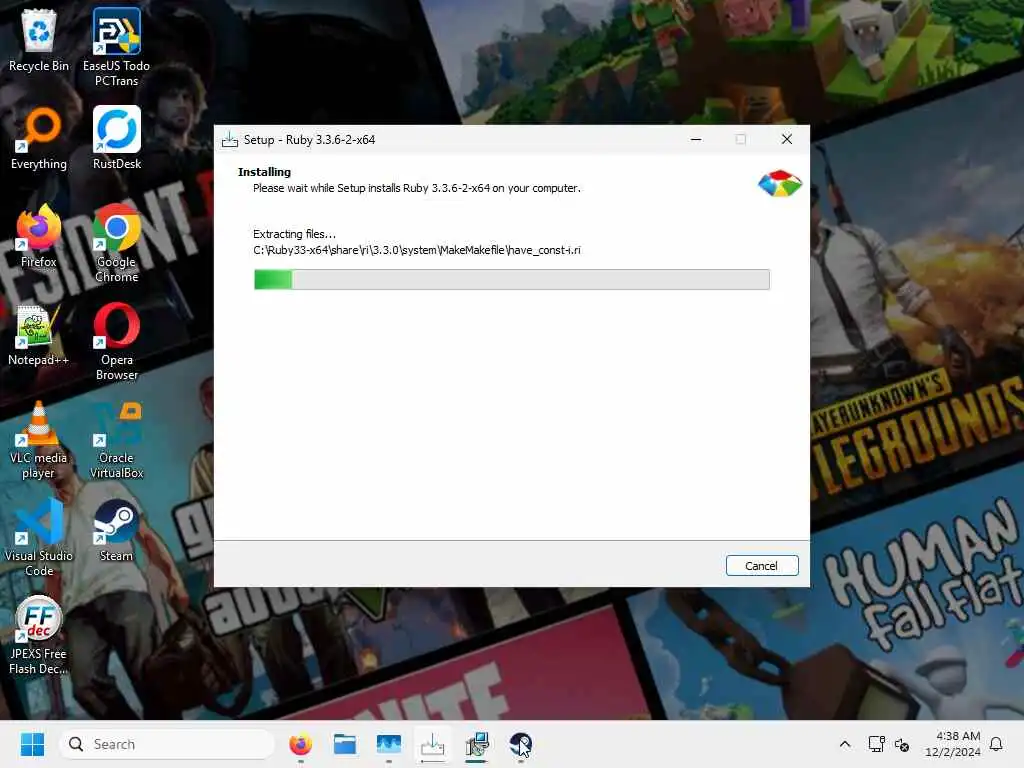Select the VLC media player shortcut

(39, 439)
